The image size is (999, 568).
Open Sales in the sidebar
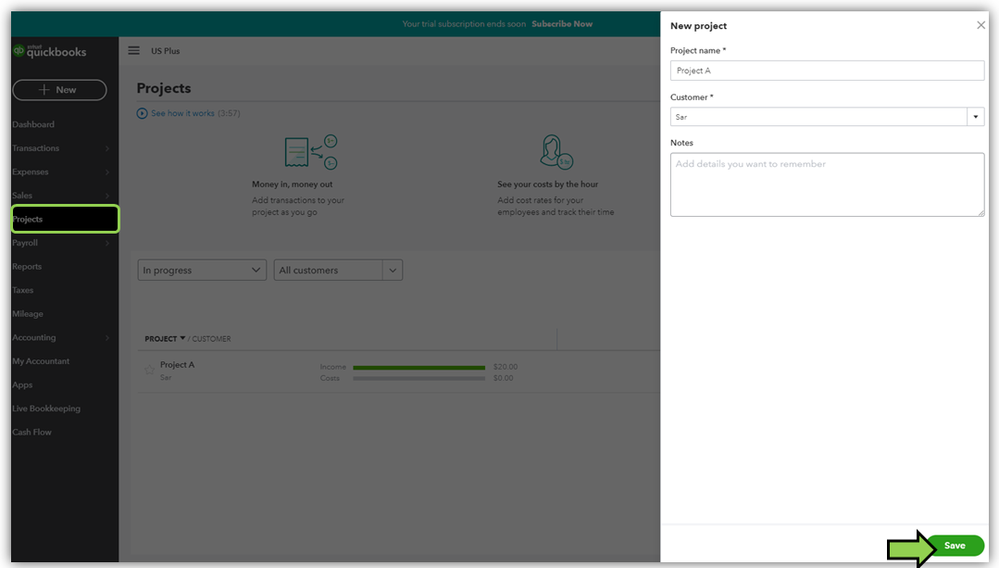(x=22, y=195)
